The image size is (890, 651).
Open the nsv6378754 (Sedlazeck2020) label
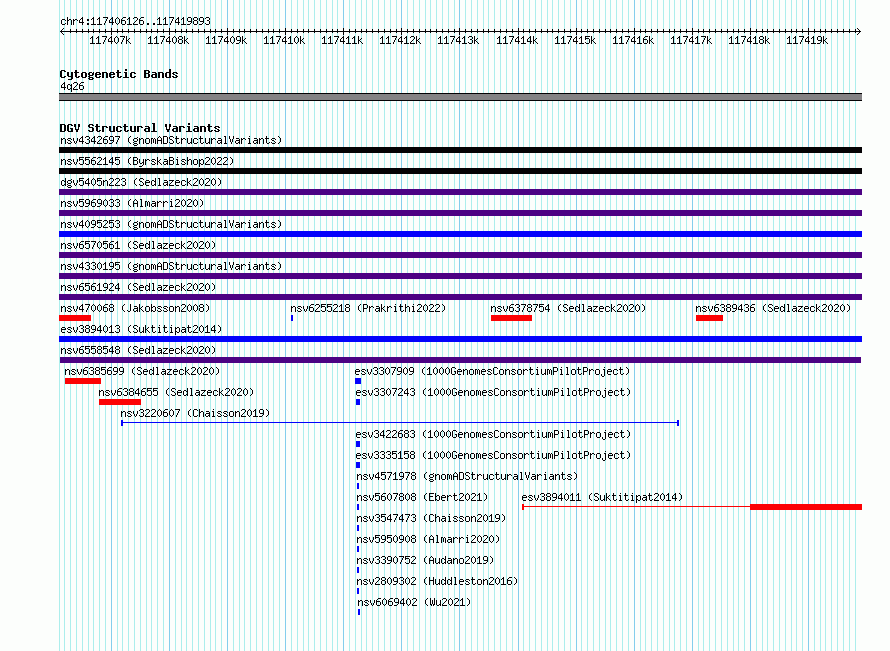coord(568,308)
